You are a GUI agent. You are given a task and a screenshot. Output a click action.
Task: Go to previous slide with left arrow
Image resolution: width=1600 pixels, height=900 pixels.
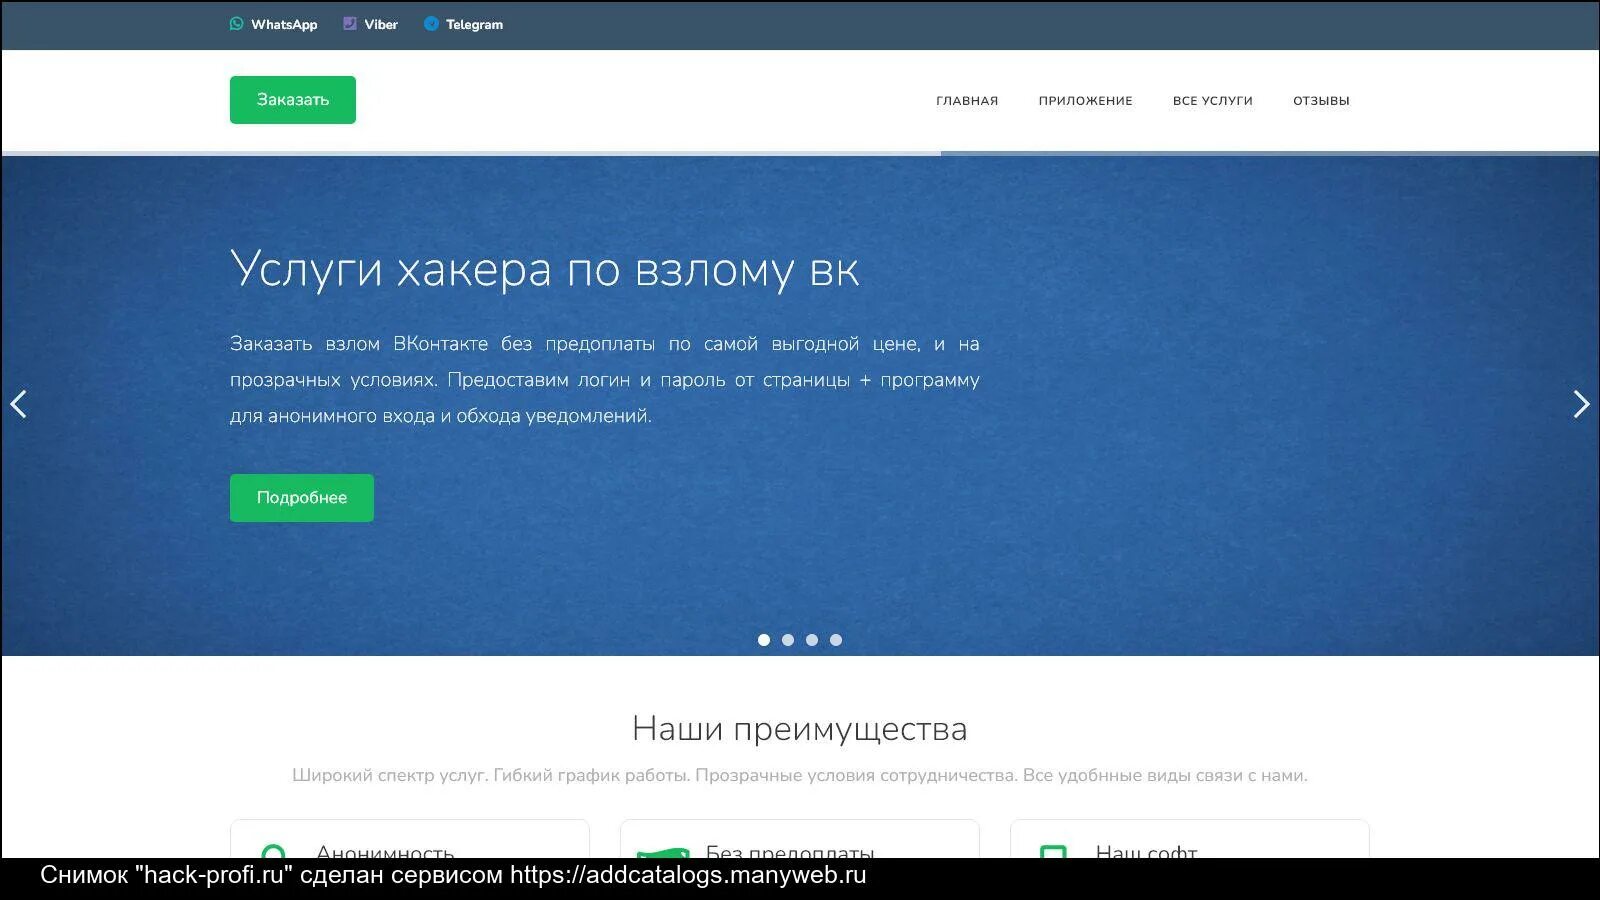click(18, 404)
